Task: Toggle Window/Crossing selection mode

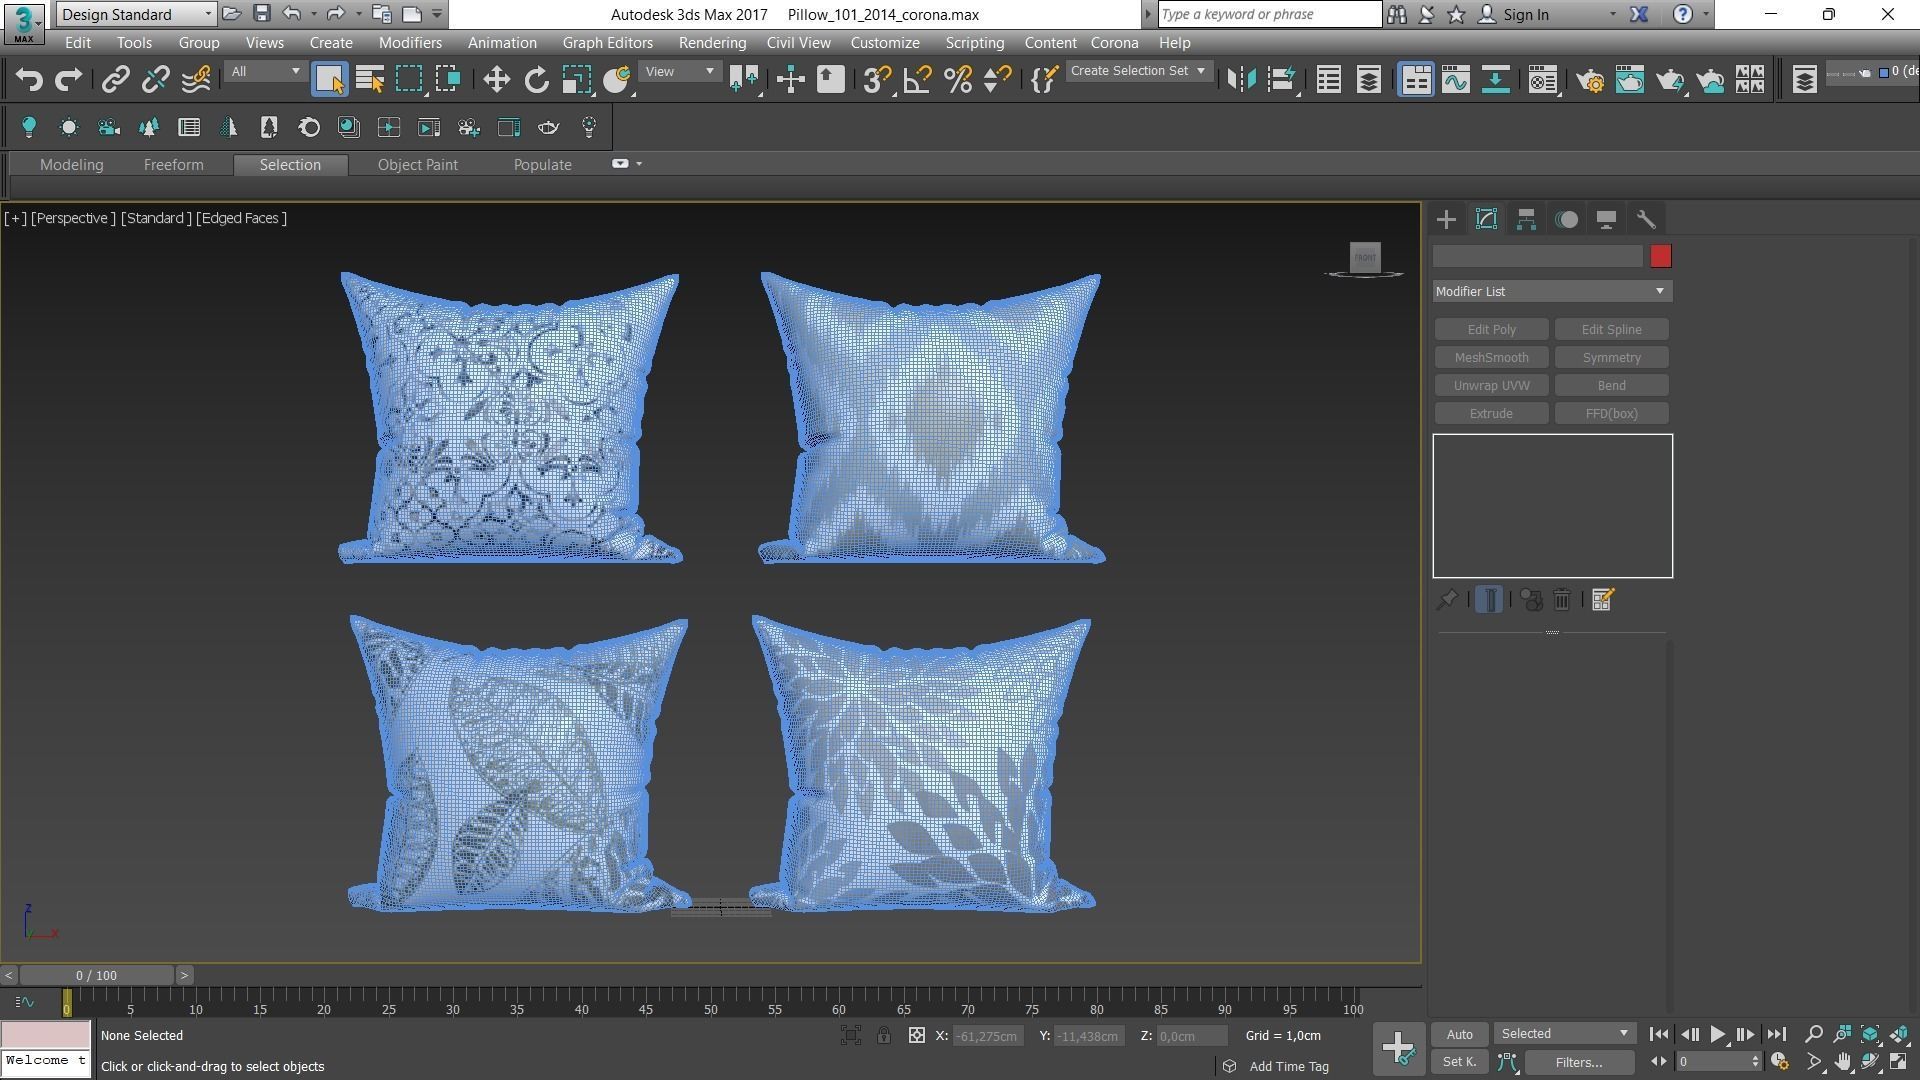Action: tap(449, 80)
